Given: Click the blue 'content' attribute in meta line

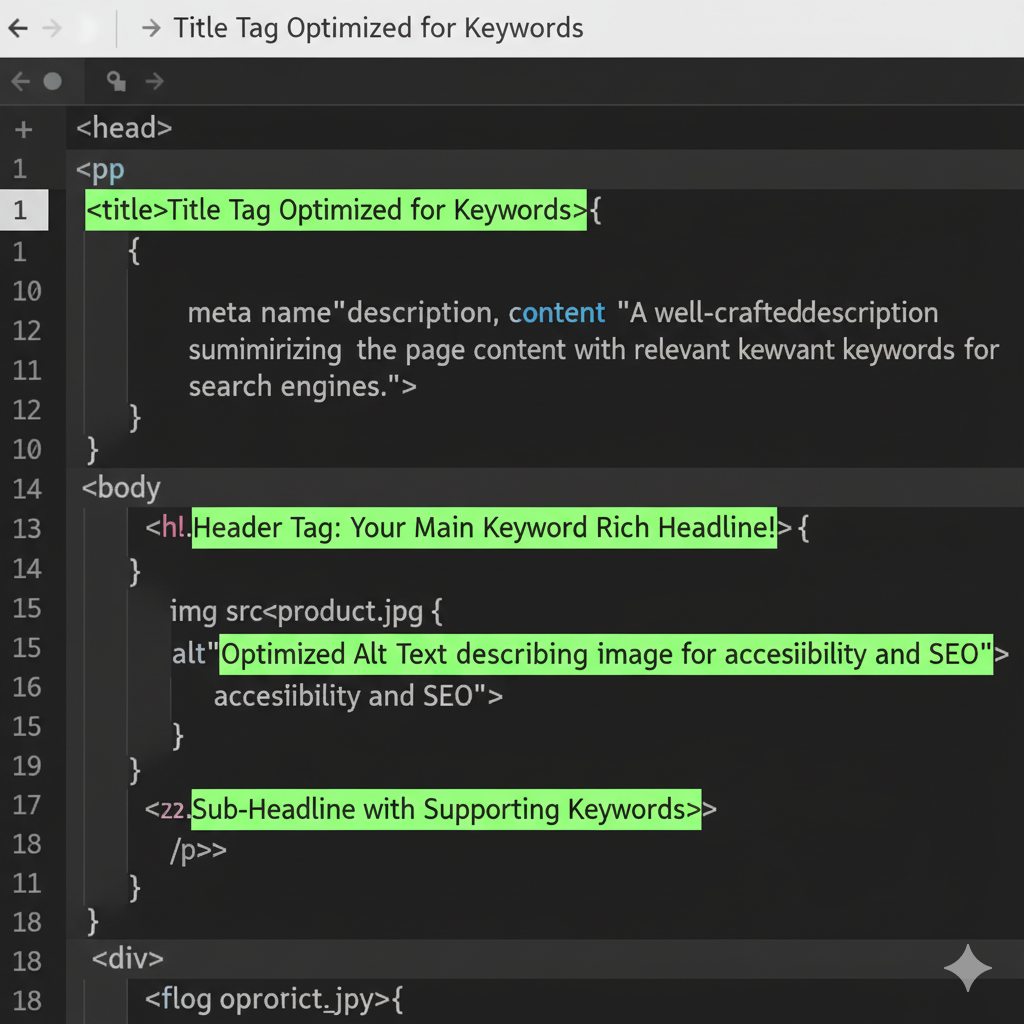Looking at the screenshot, I should [x=557, y=313].
